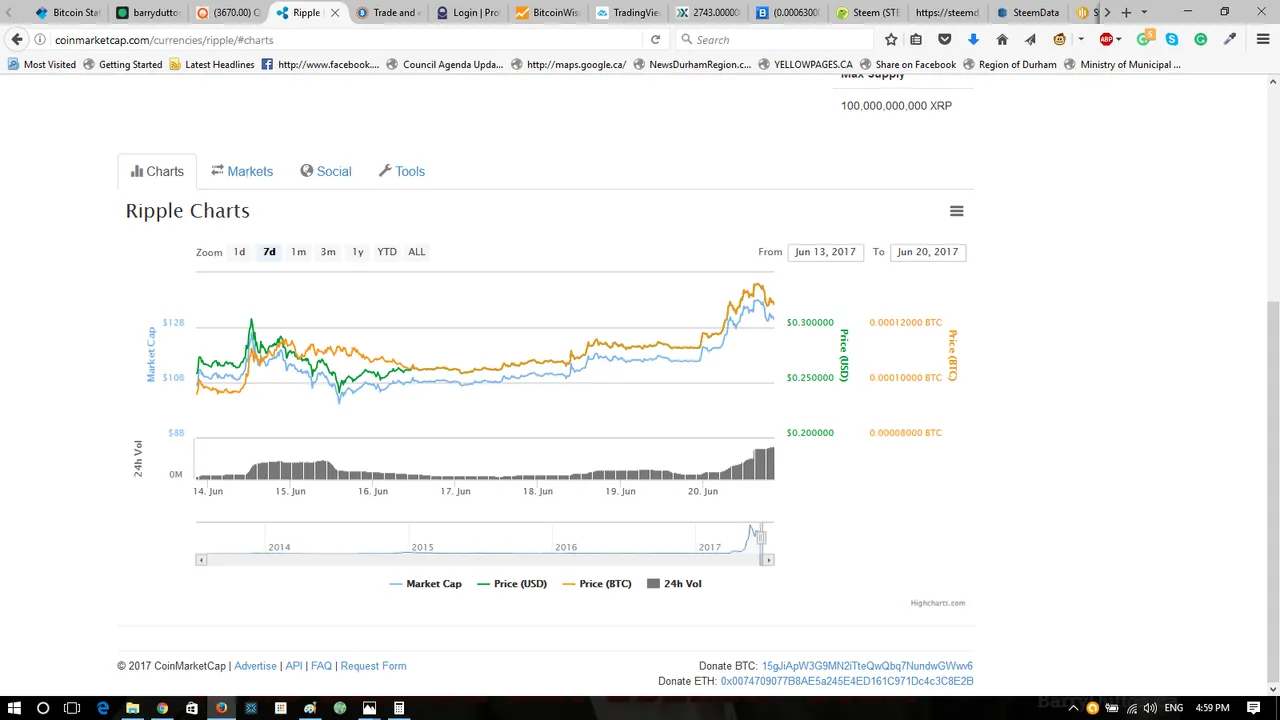Screen dimensions: 1280x720
Task: Reload the current page
Action: click(655, 40)
